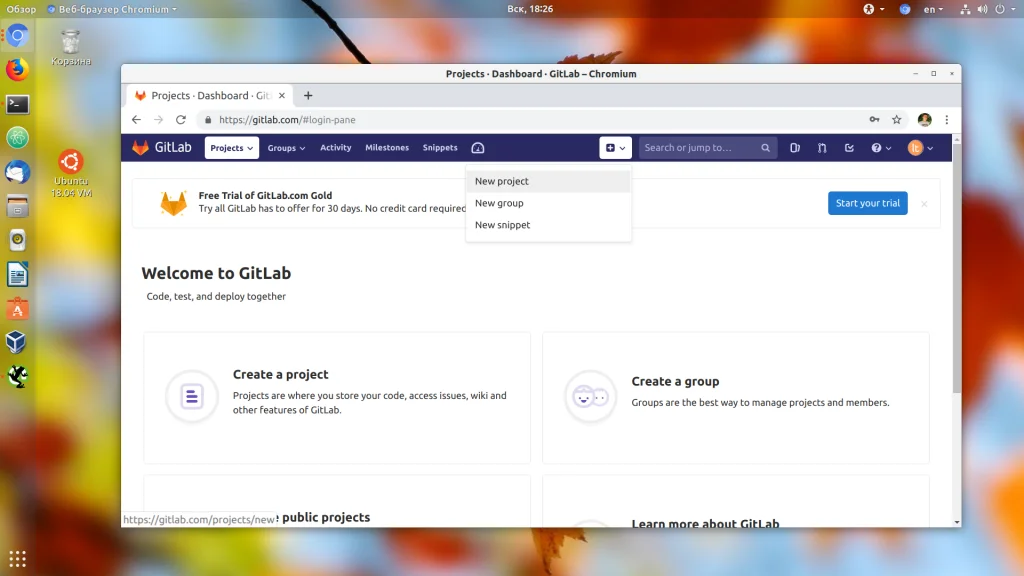Click the browser forward arrow

[x=159, y=120]
